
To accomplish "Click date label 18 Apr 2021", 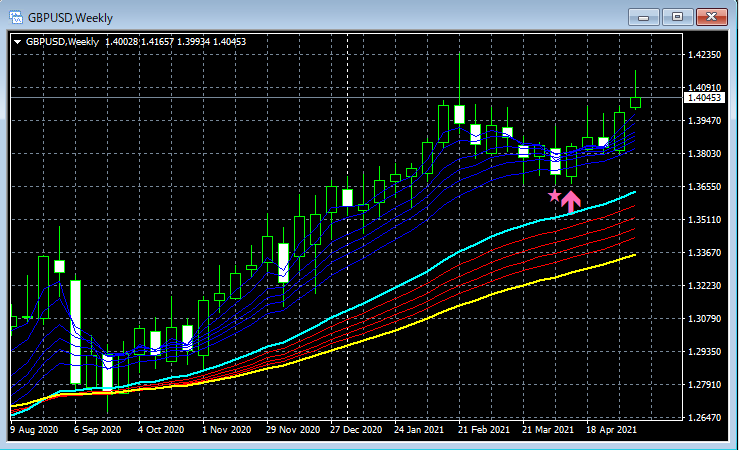I will 611,430.
